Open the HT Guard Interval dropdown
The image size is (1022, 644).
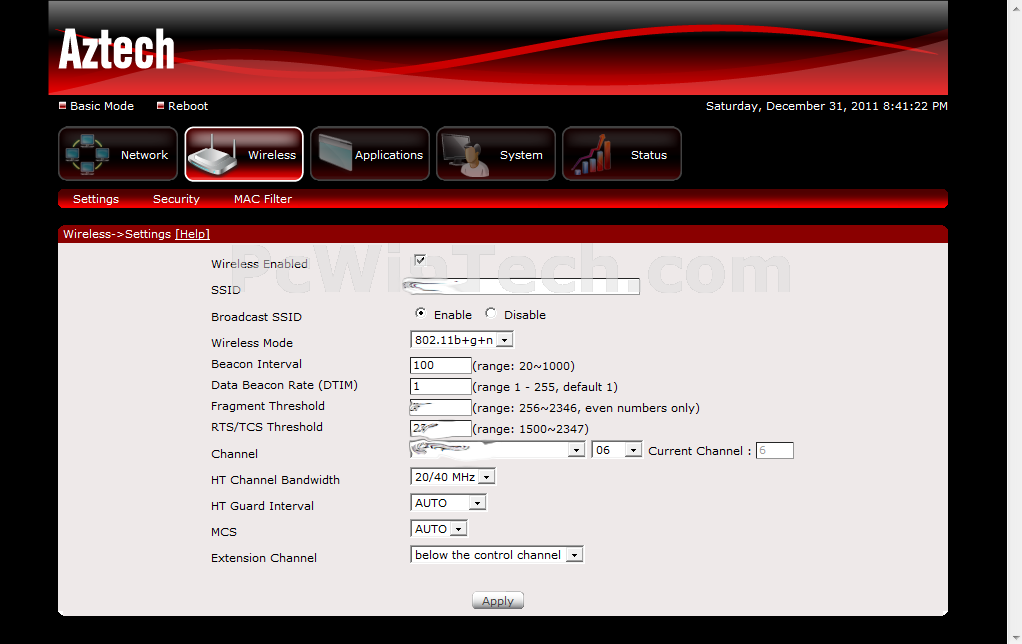pyautogui.click(x=448, y=503)
